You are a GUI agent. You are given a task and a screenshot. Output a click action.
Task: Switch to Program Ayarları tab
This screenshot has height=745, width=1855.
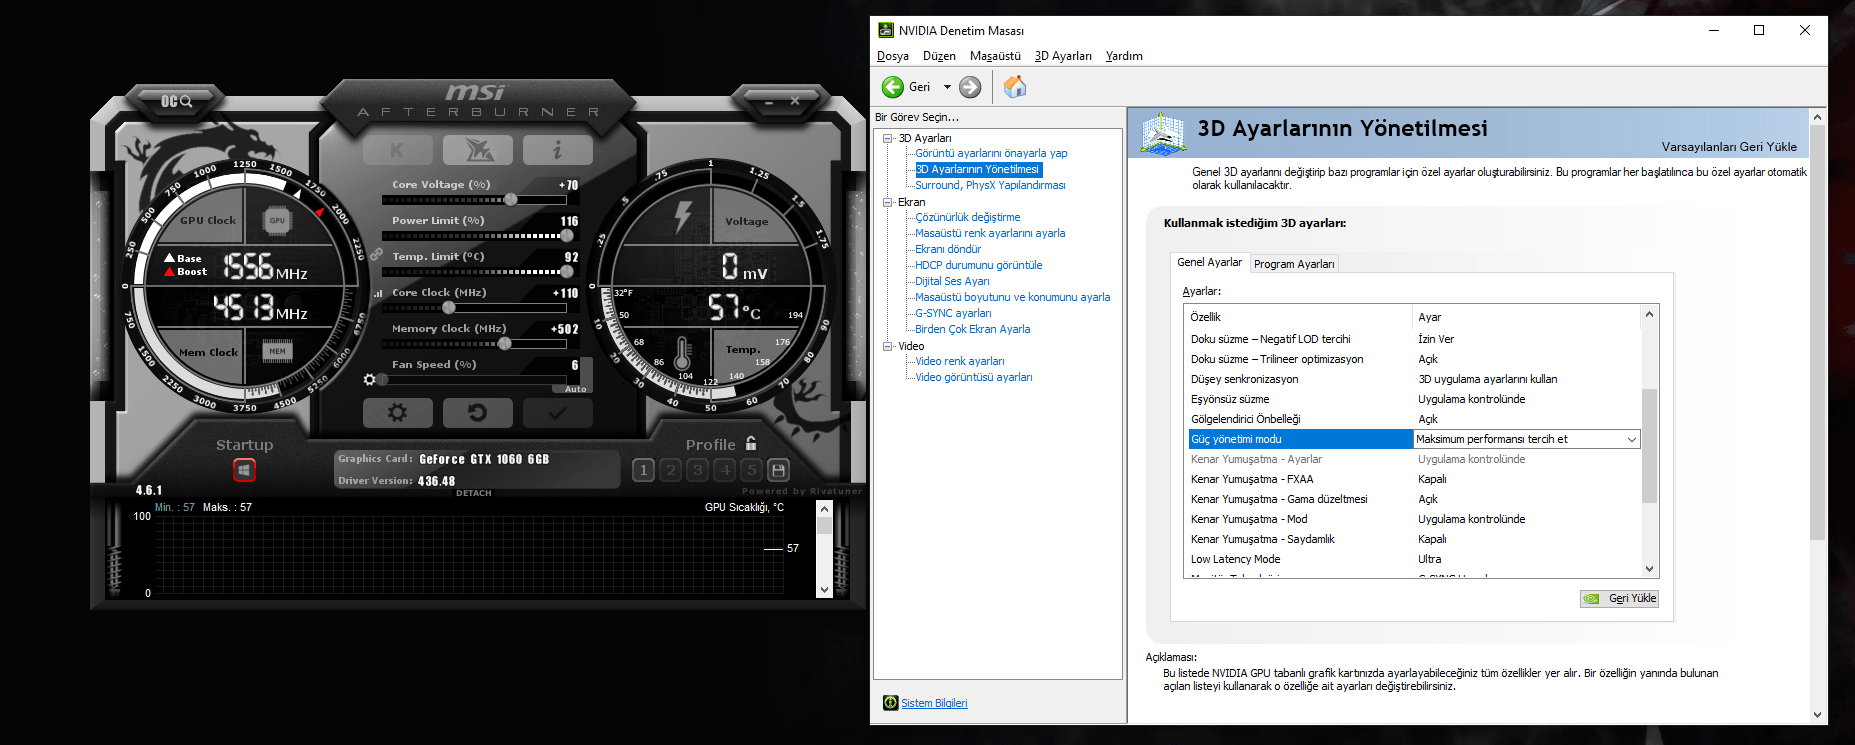point(1294,264)
